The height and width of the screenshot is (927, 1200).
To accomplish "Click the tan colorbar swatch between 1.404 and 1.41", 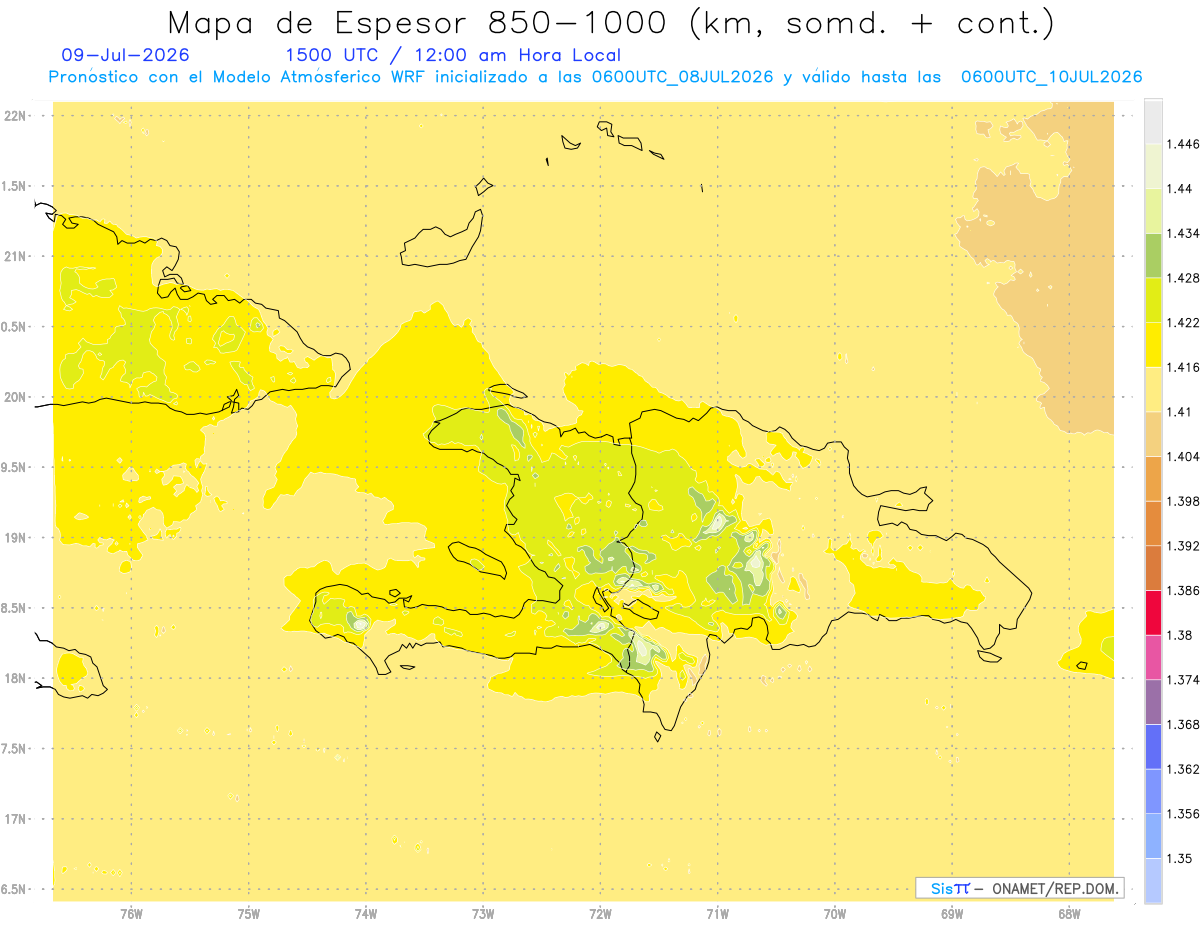I will pyautogui.click(x=1153, y=434).
